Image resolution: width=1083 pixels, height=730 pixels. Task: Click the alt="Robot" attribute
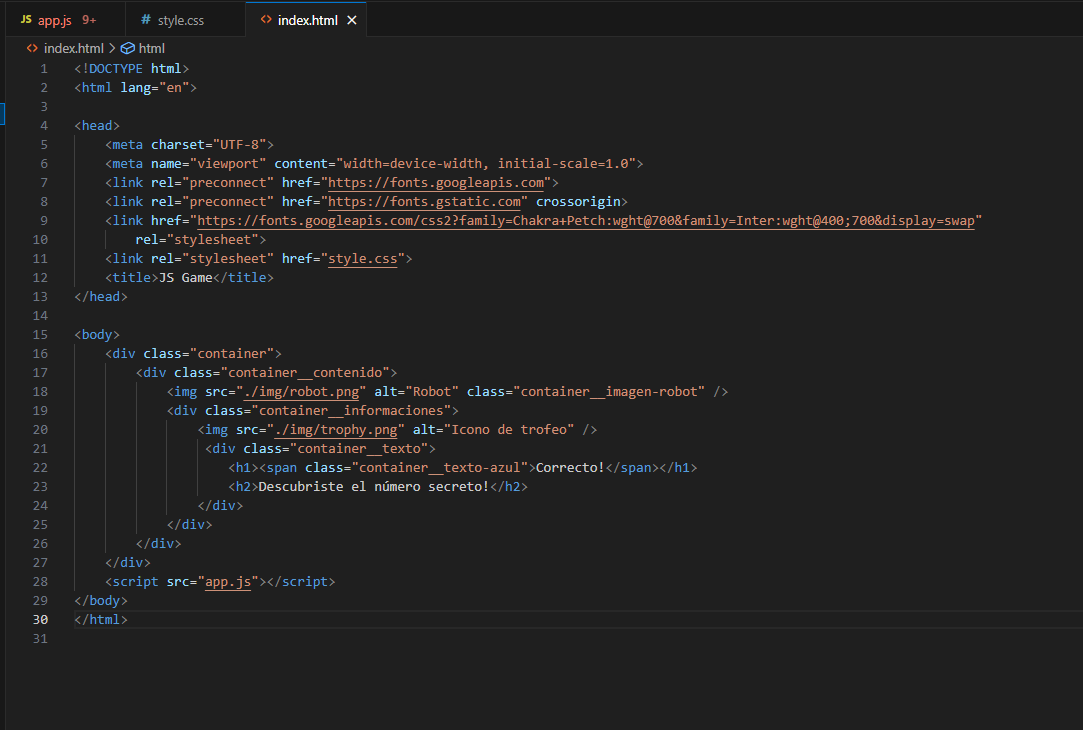[x=416, y=392]
